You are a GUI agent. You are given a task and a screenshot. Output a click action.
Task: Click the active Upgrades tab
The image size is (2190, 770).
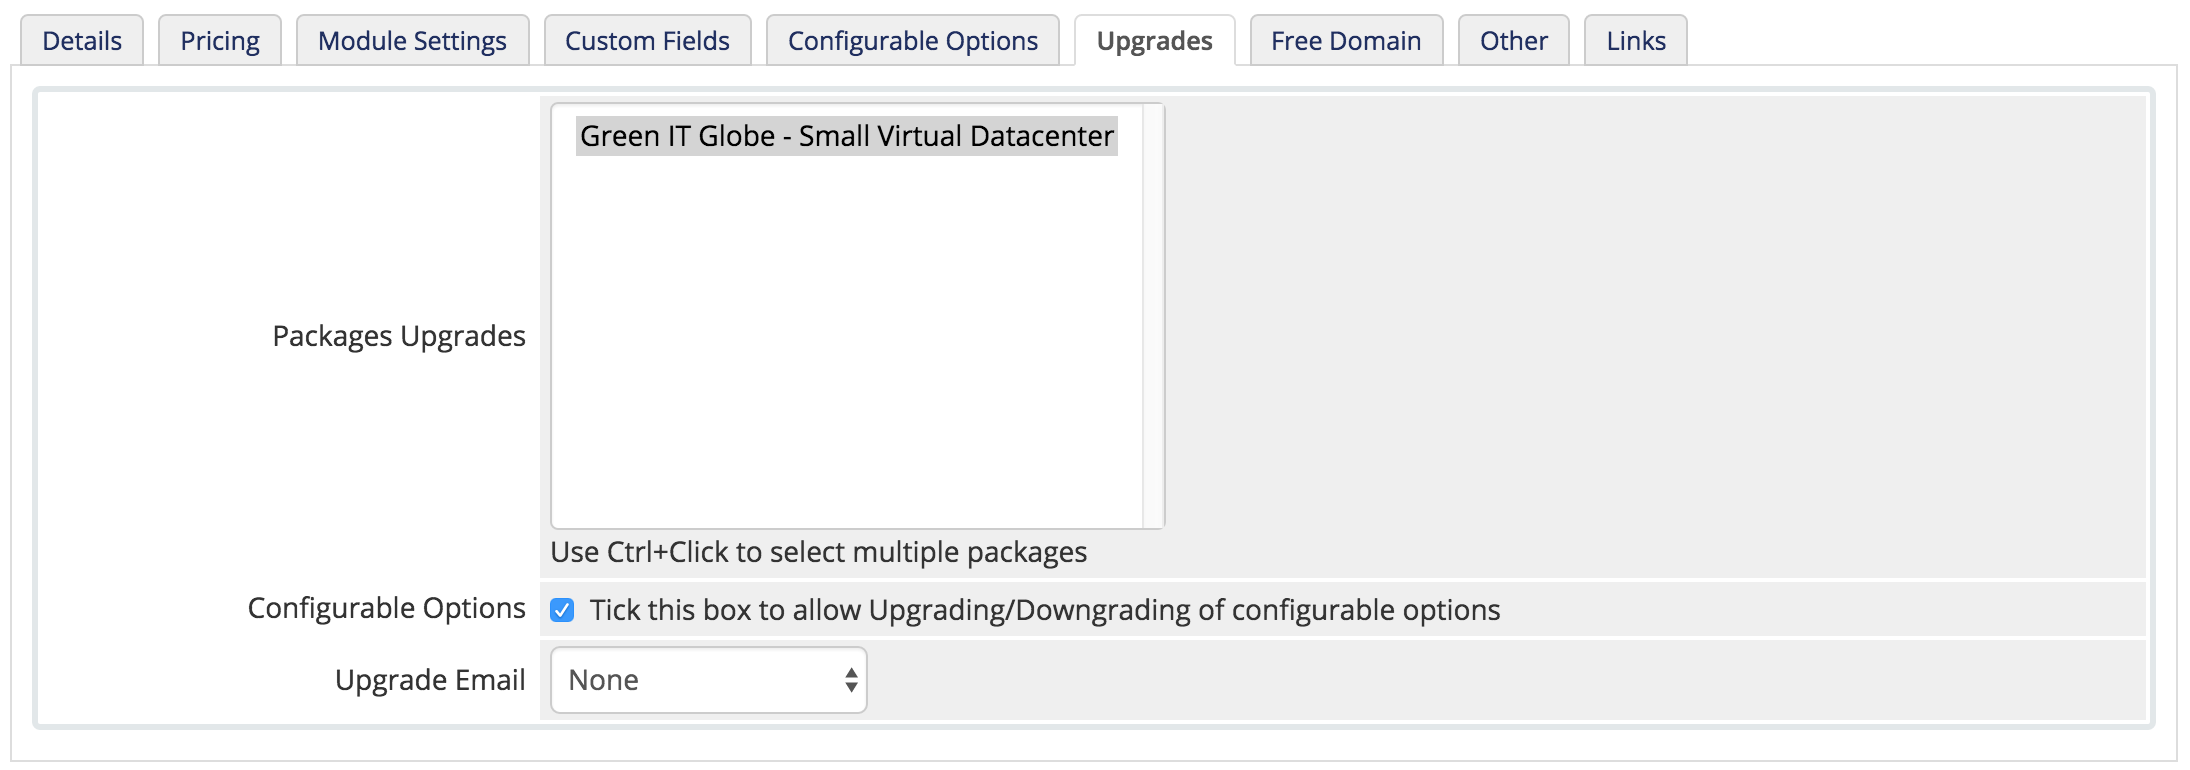click(1154, 41)
